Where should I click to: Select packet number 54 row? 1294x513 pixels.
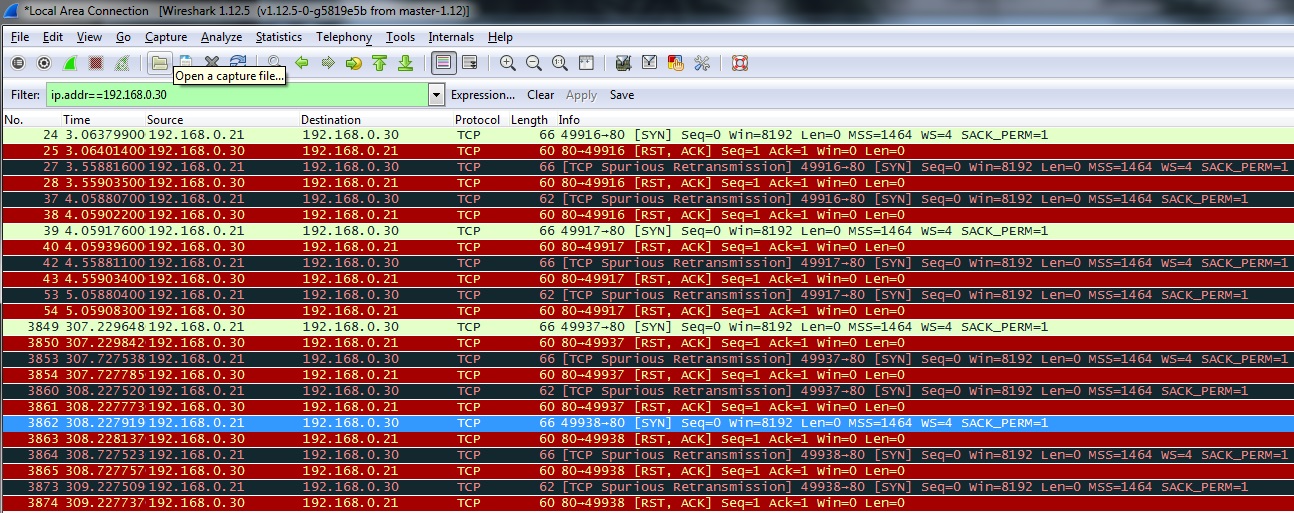tap(647, 311)
